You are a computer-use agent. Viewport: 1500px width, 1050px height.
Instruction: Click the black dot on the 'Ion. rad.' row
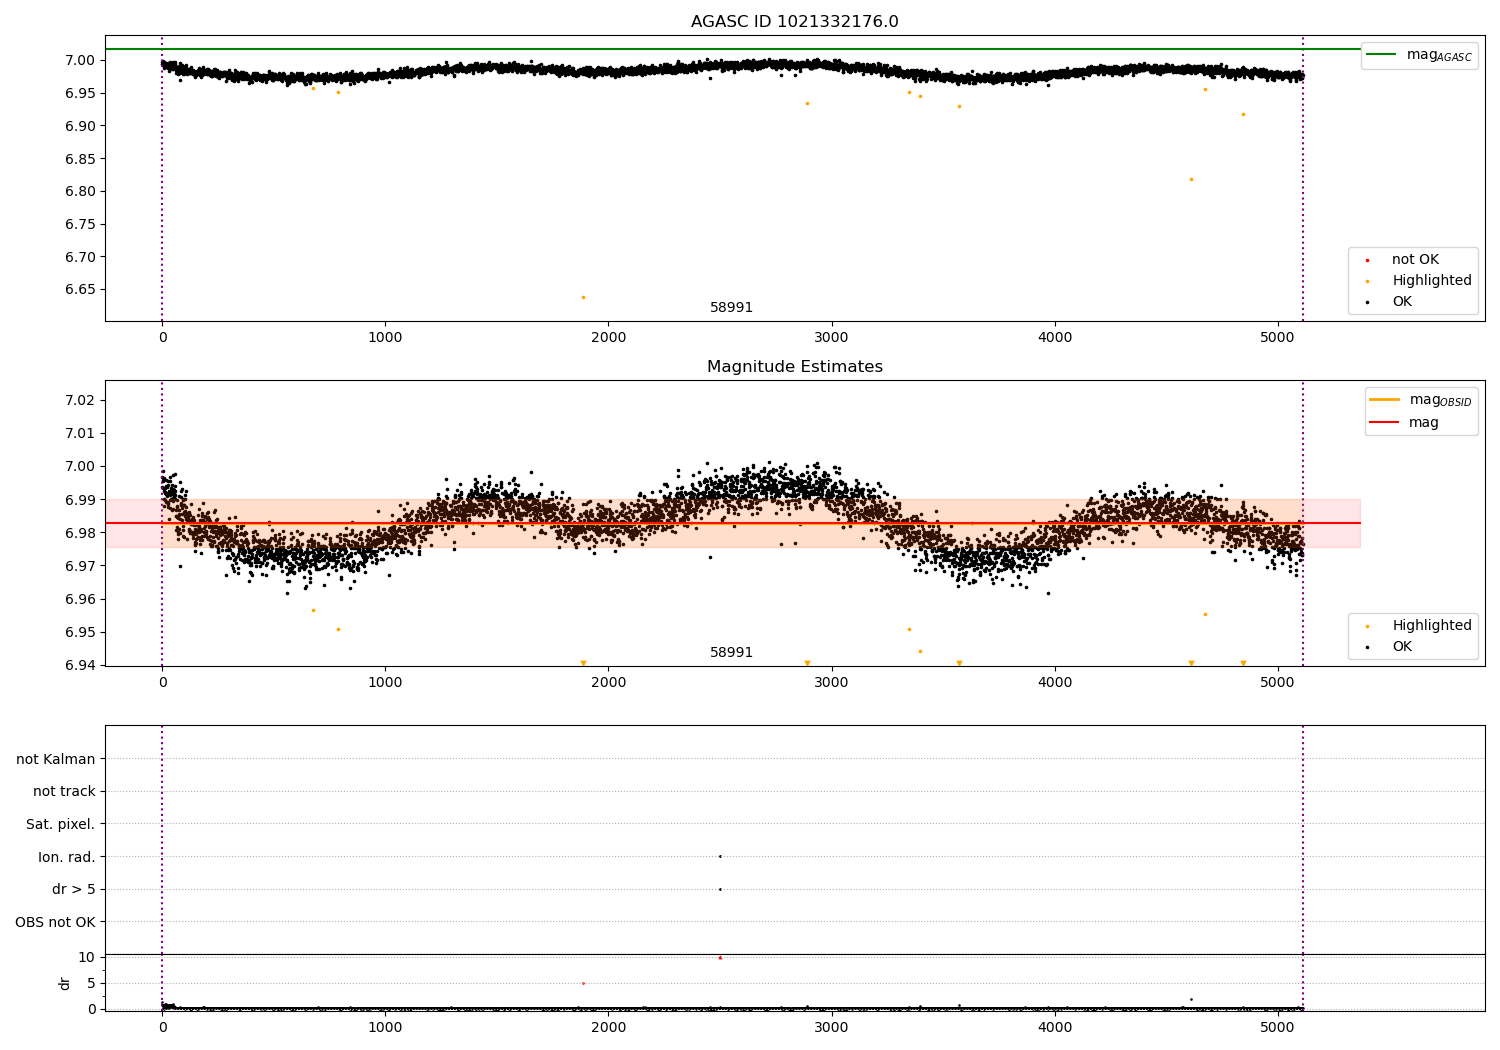point(720,856)
